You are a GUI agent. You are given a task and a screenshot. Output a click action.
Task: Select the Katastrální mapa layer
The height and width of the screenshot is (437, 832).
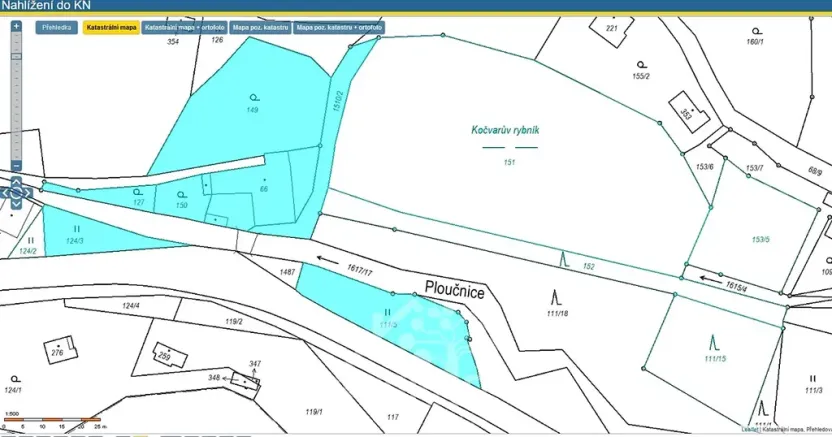coord(111,28)
